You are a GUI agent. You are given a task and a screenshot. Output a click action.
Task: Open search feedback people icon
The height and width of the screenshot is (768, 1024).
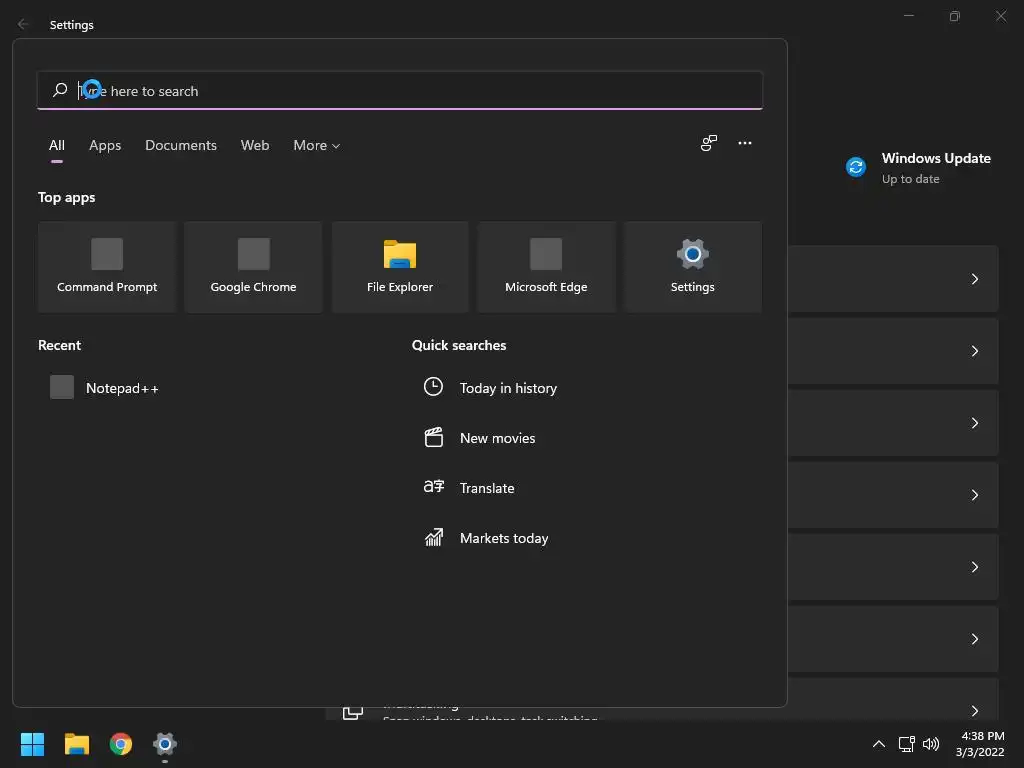click(709, 143)
